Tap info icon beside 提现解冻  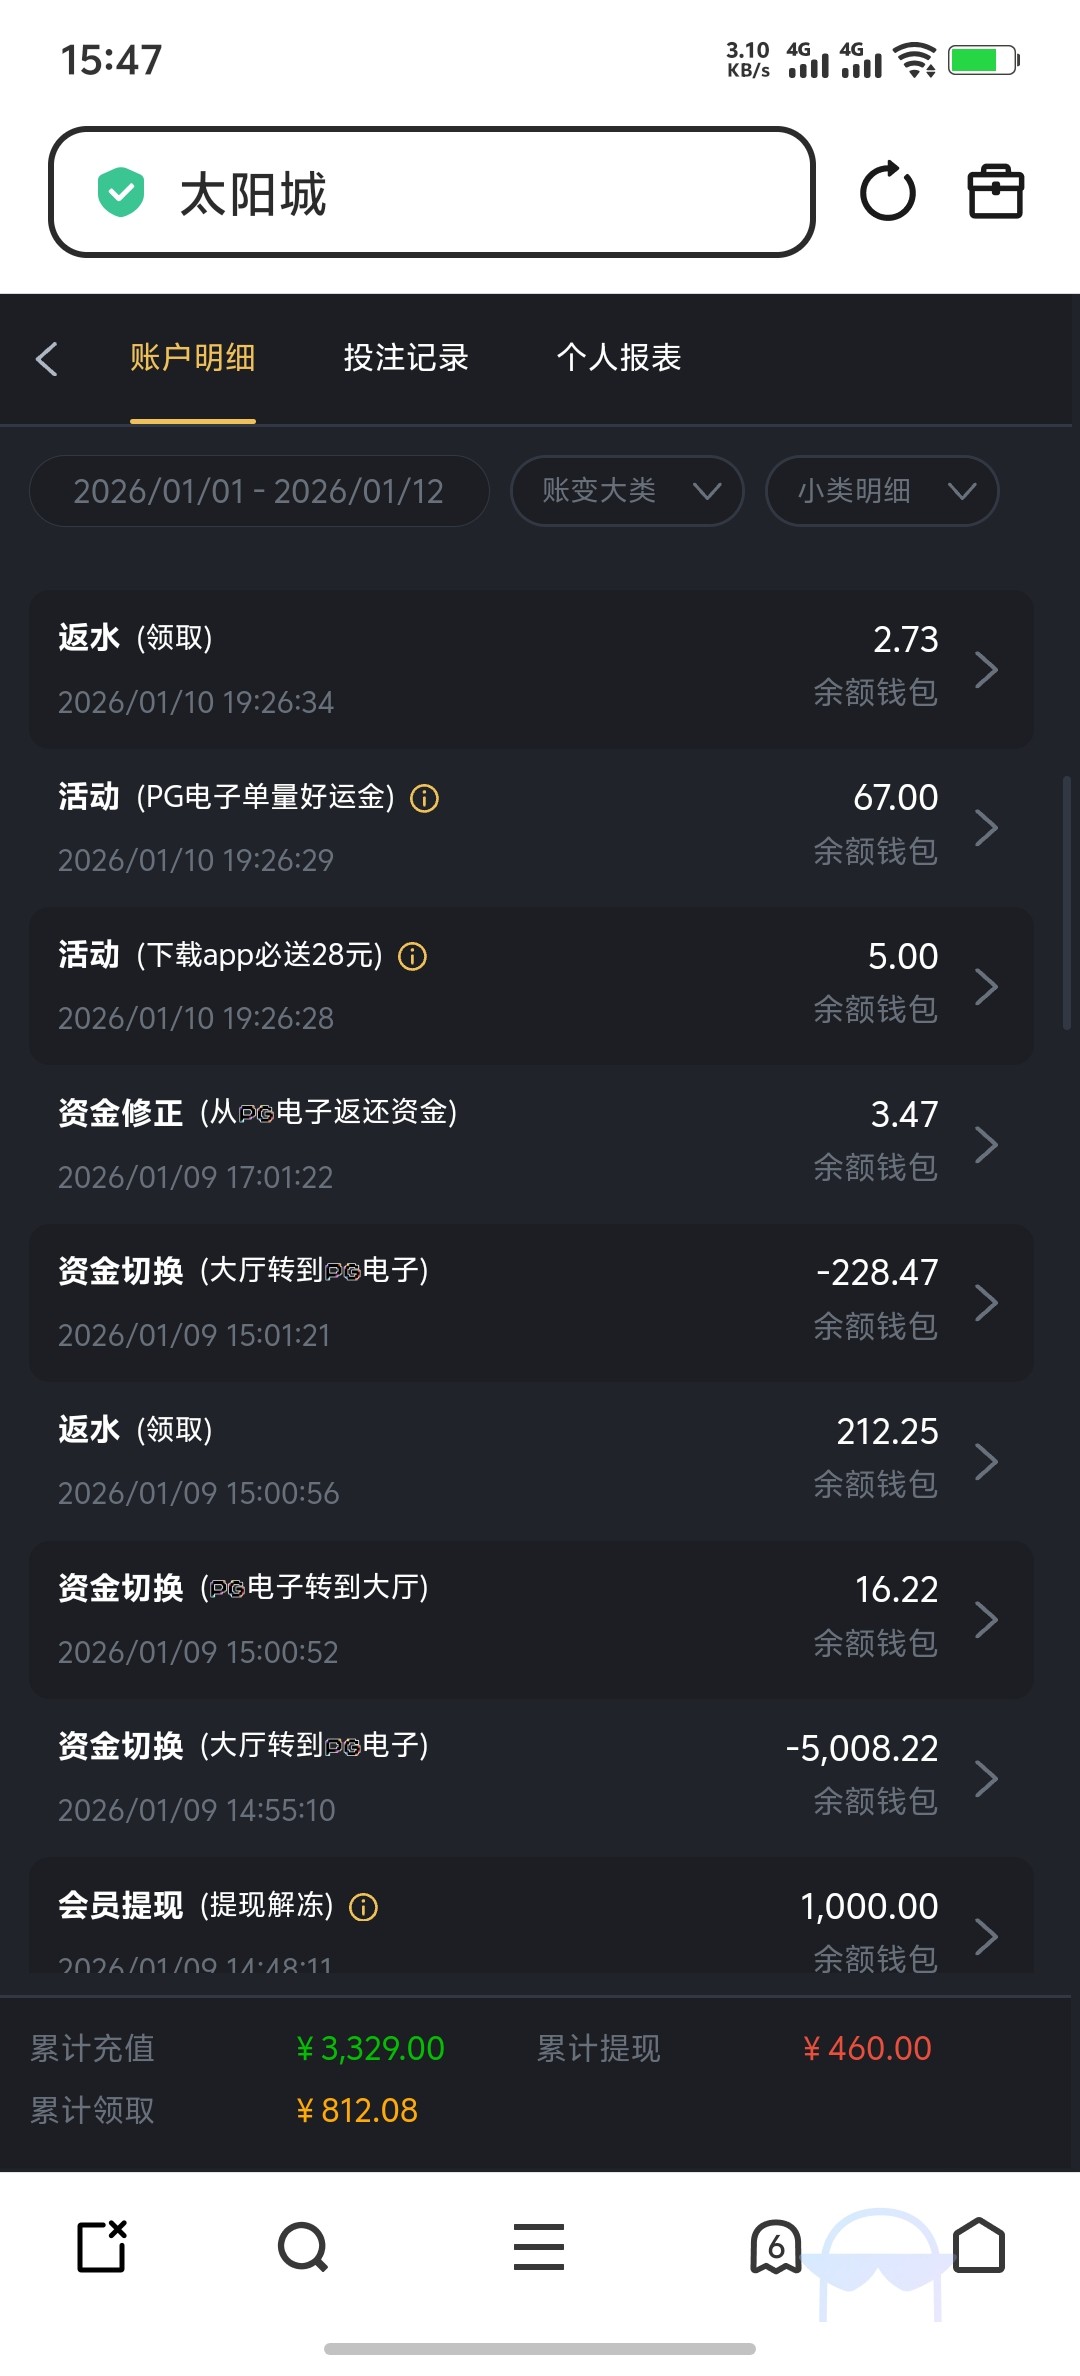coord(364,1907)
